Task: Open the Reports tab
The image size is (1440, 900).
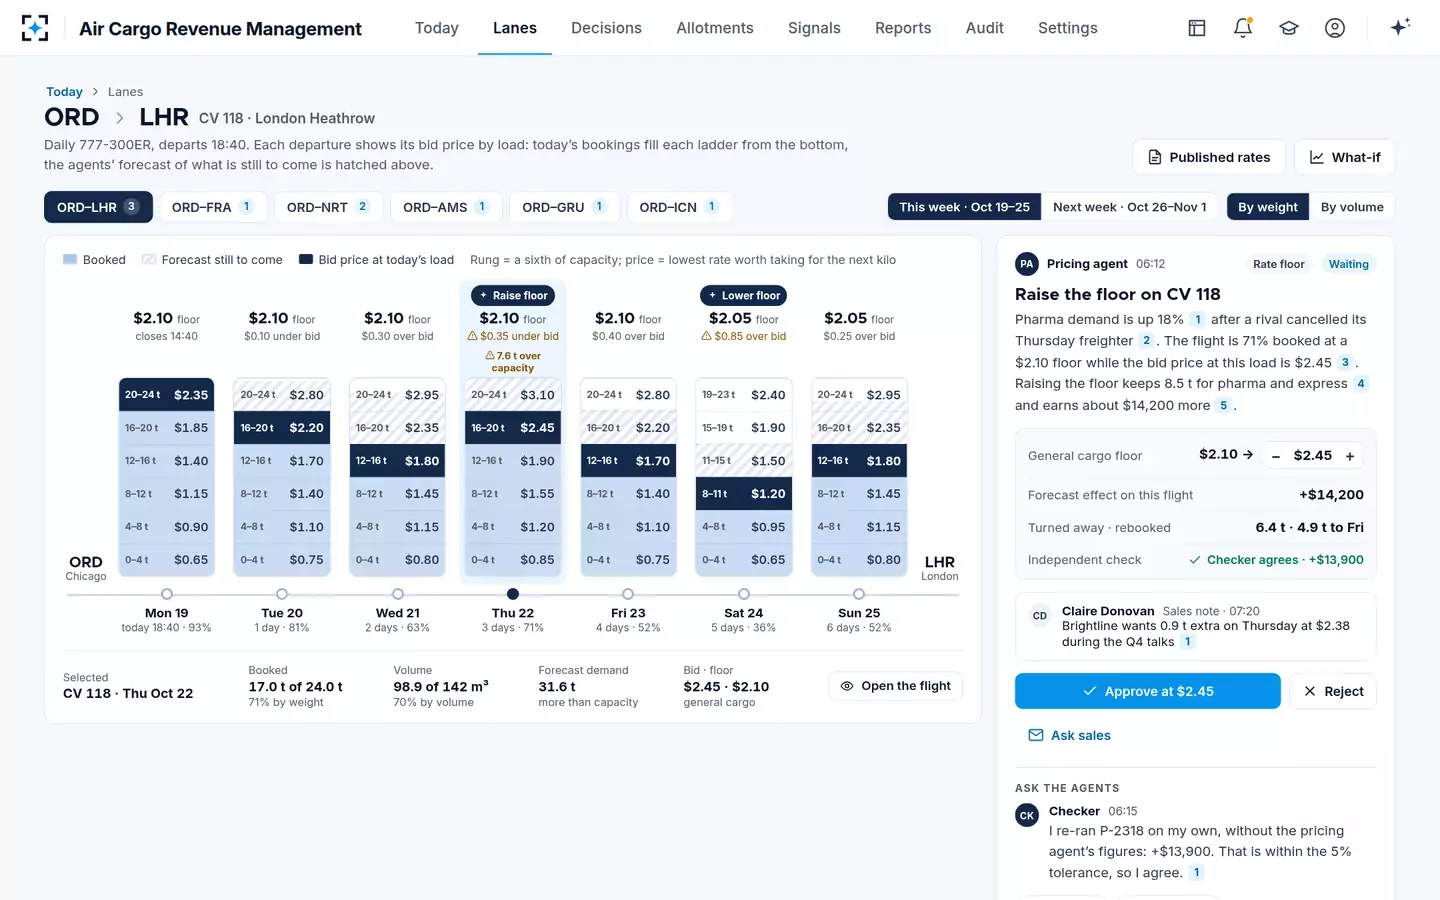Action: tap(903, 28)
